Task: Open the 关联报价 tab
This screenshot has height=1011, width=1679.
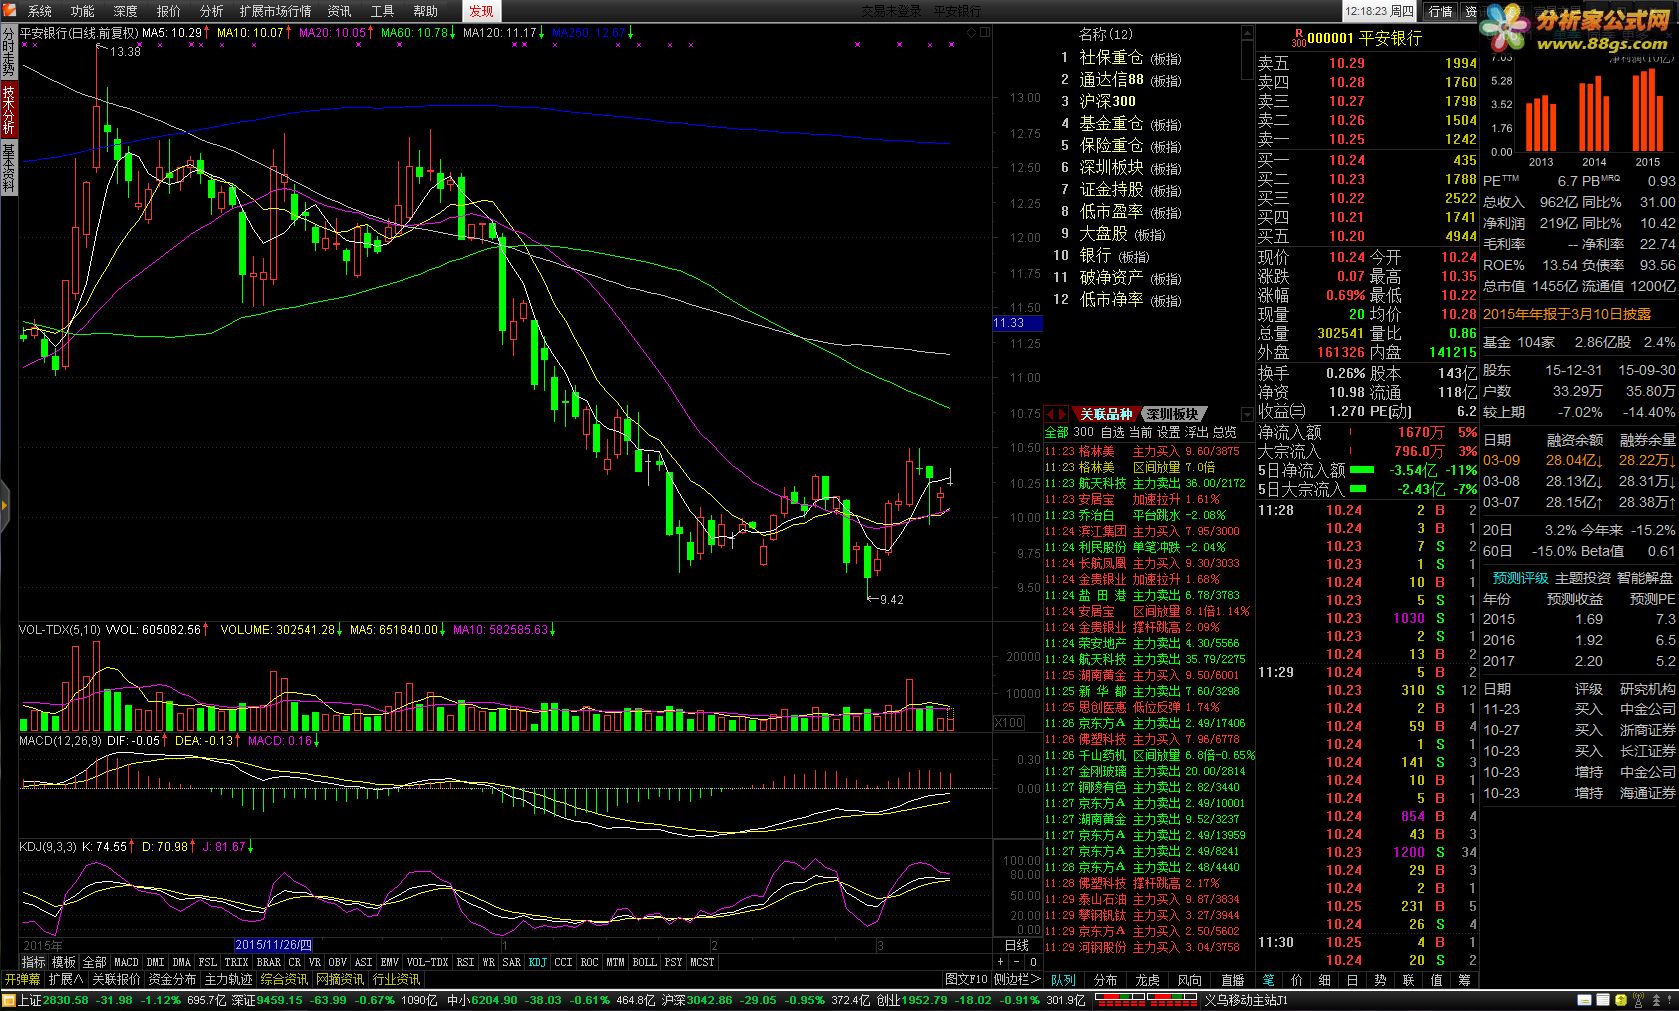Action: pyautogui.click(x=116, y=979)
